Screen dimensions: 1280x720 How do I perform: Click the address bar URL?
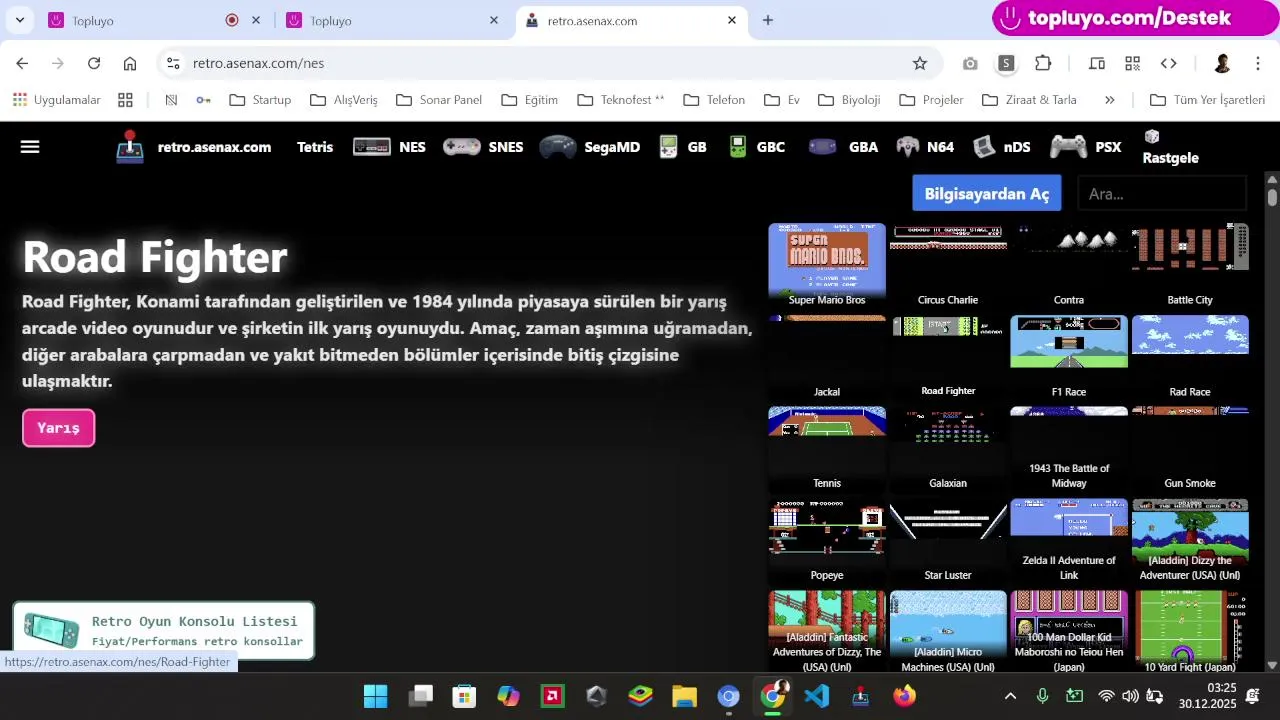(x=258, y=63)
